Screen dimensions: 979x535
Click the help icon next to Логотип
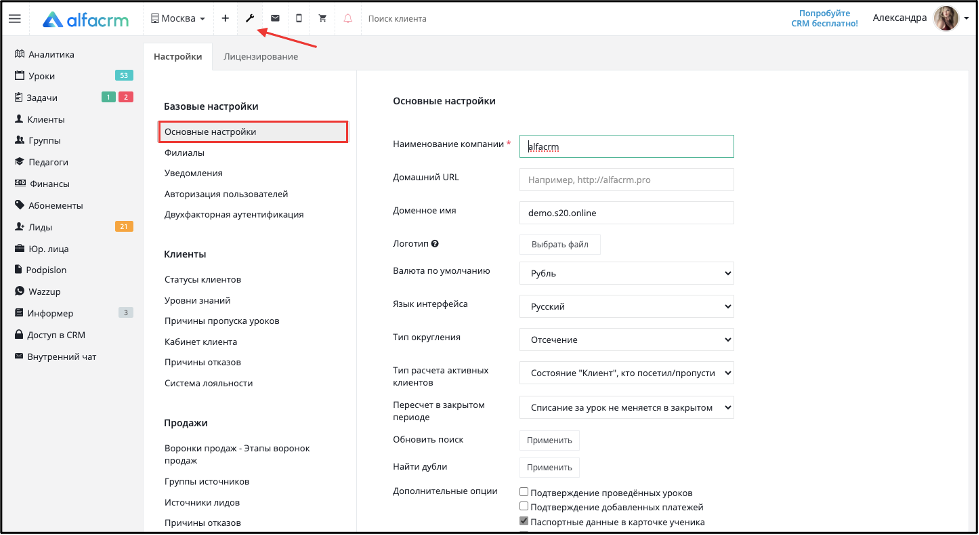[x=435, y=244]
